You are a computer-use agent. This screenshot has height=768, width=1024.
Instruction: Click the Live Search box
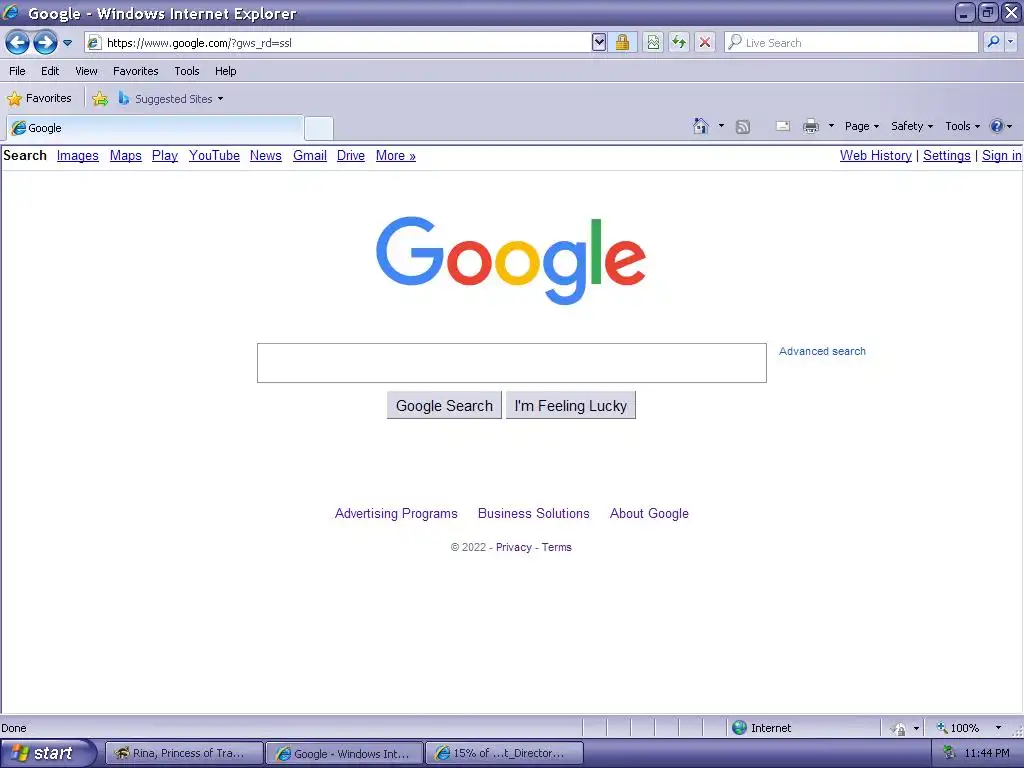[852, 43]
